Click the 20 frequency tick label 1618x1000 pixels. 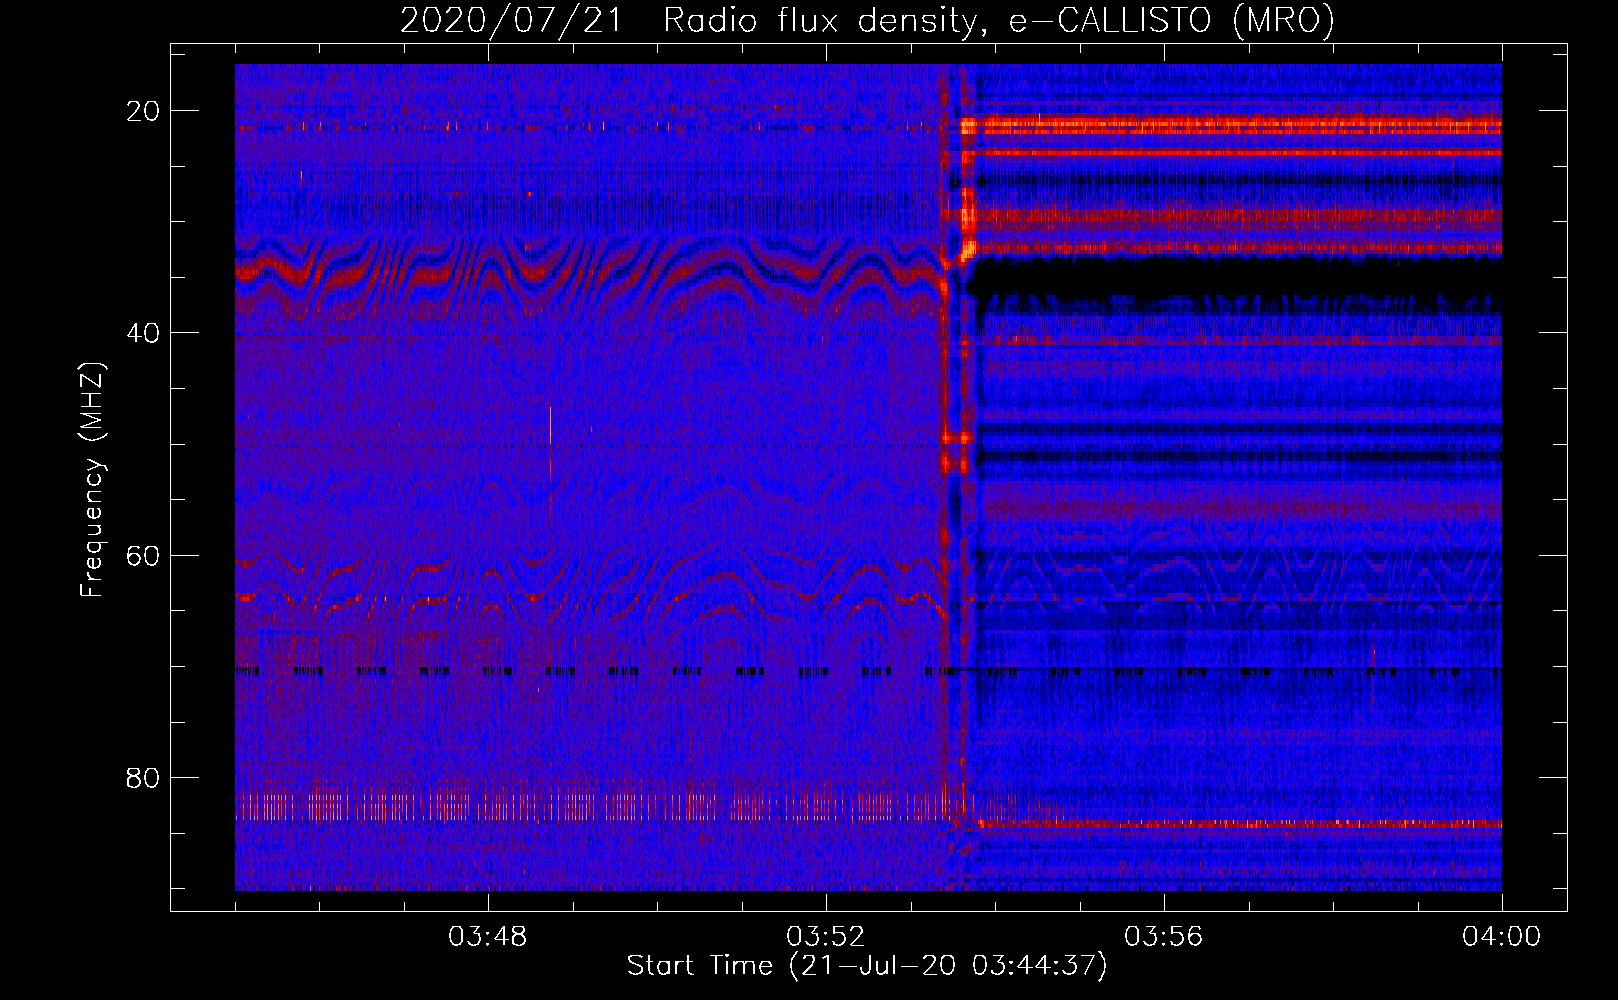[143, 111]
